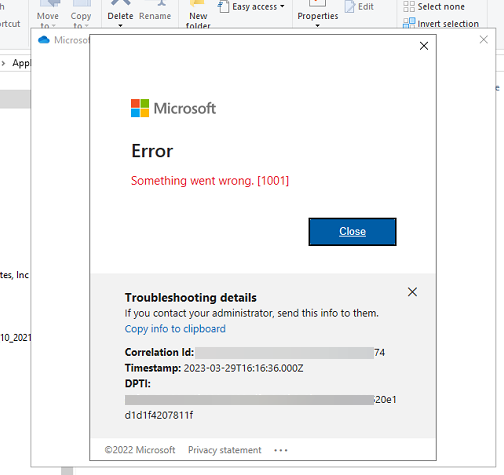Click Copy info to clipboard link
This screenshot has height=475, width=504.
coord(175,329)
